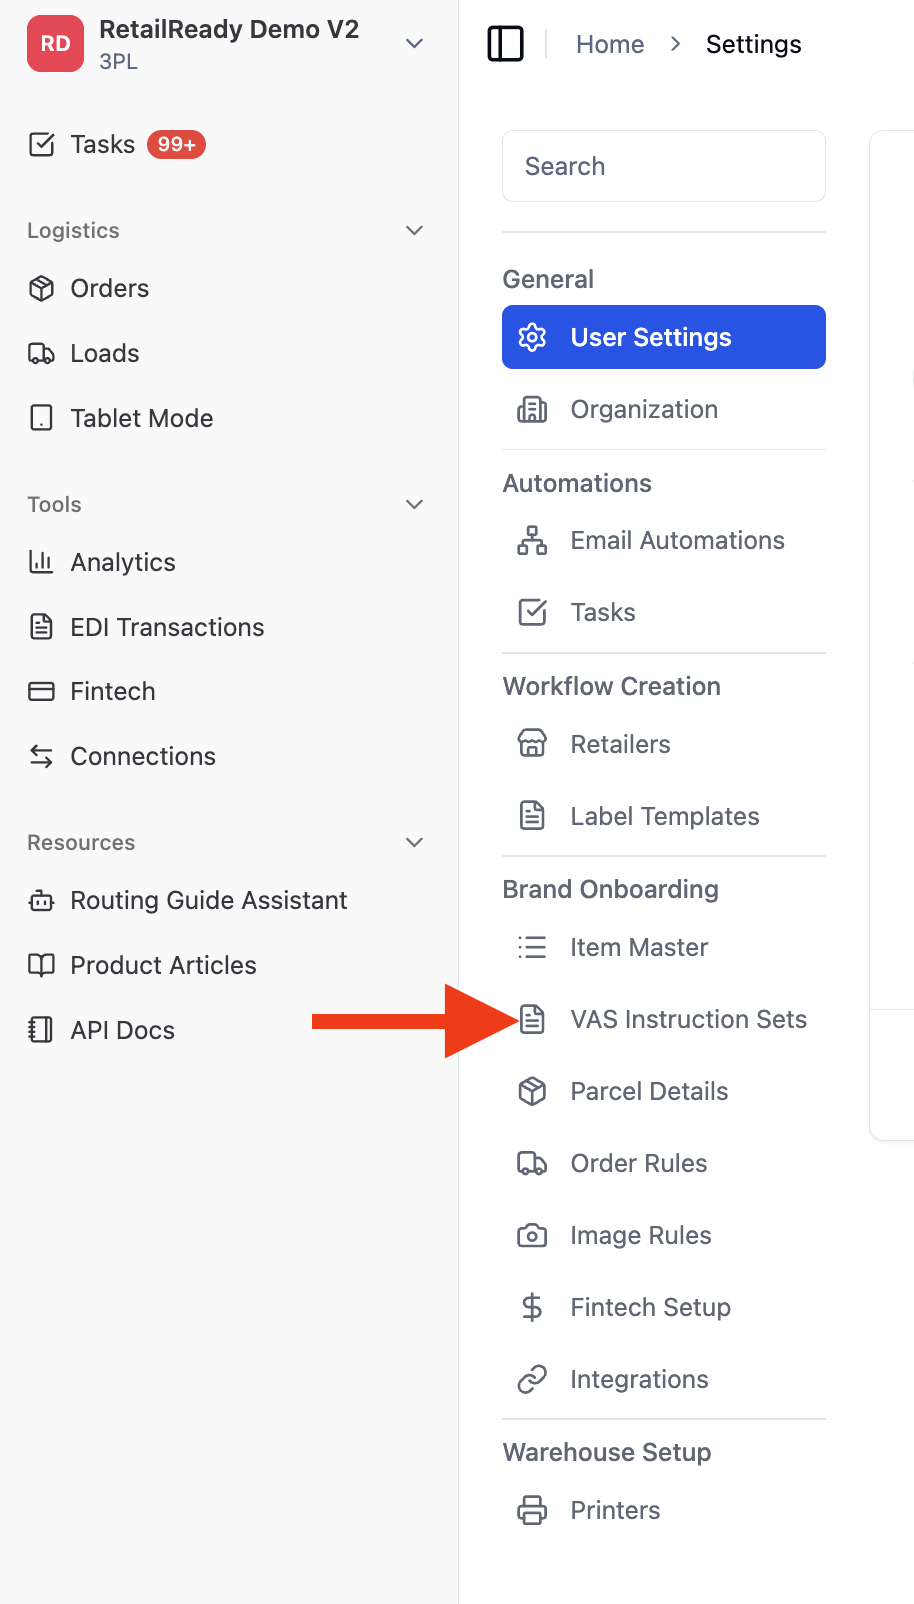
Task: Open the Analytics bar chart icon
Action: click(x=41, y=562)
